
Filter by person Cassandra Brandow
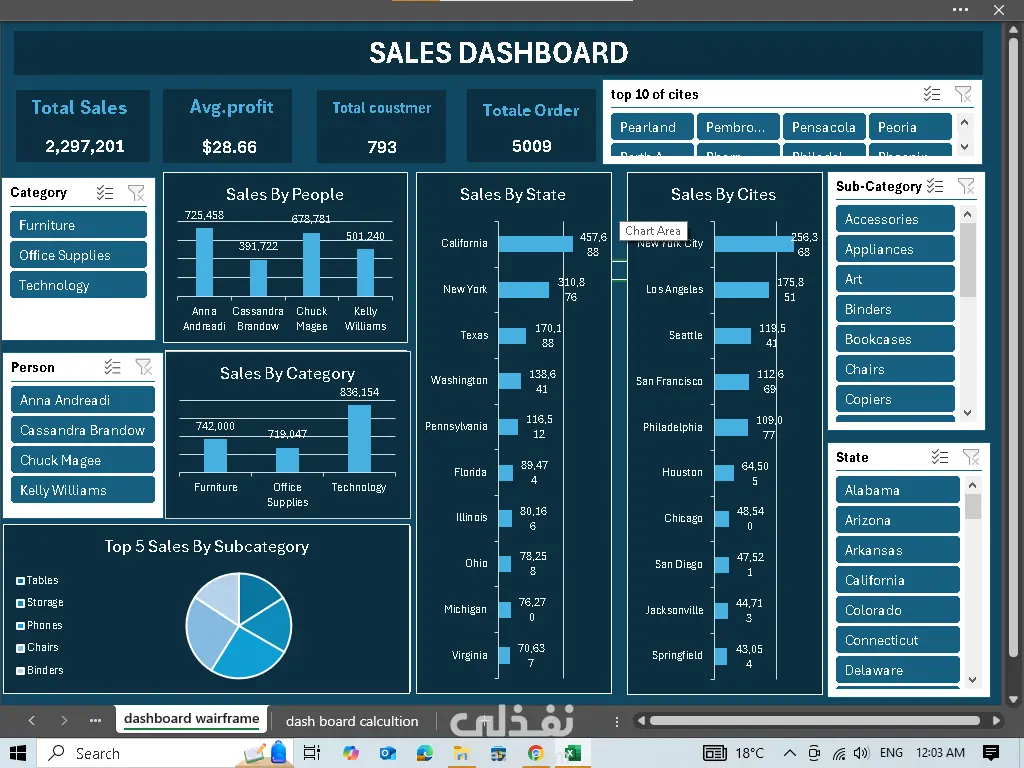pos(83,430)
